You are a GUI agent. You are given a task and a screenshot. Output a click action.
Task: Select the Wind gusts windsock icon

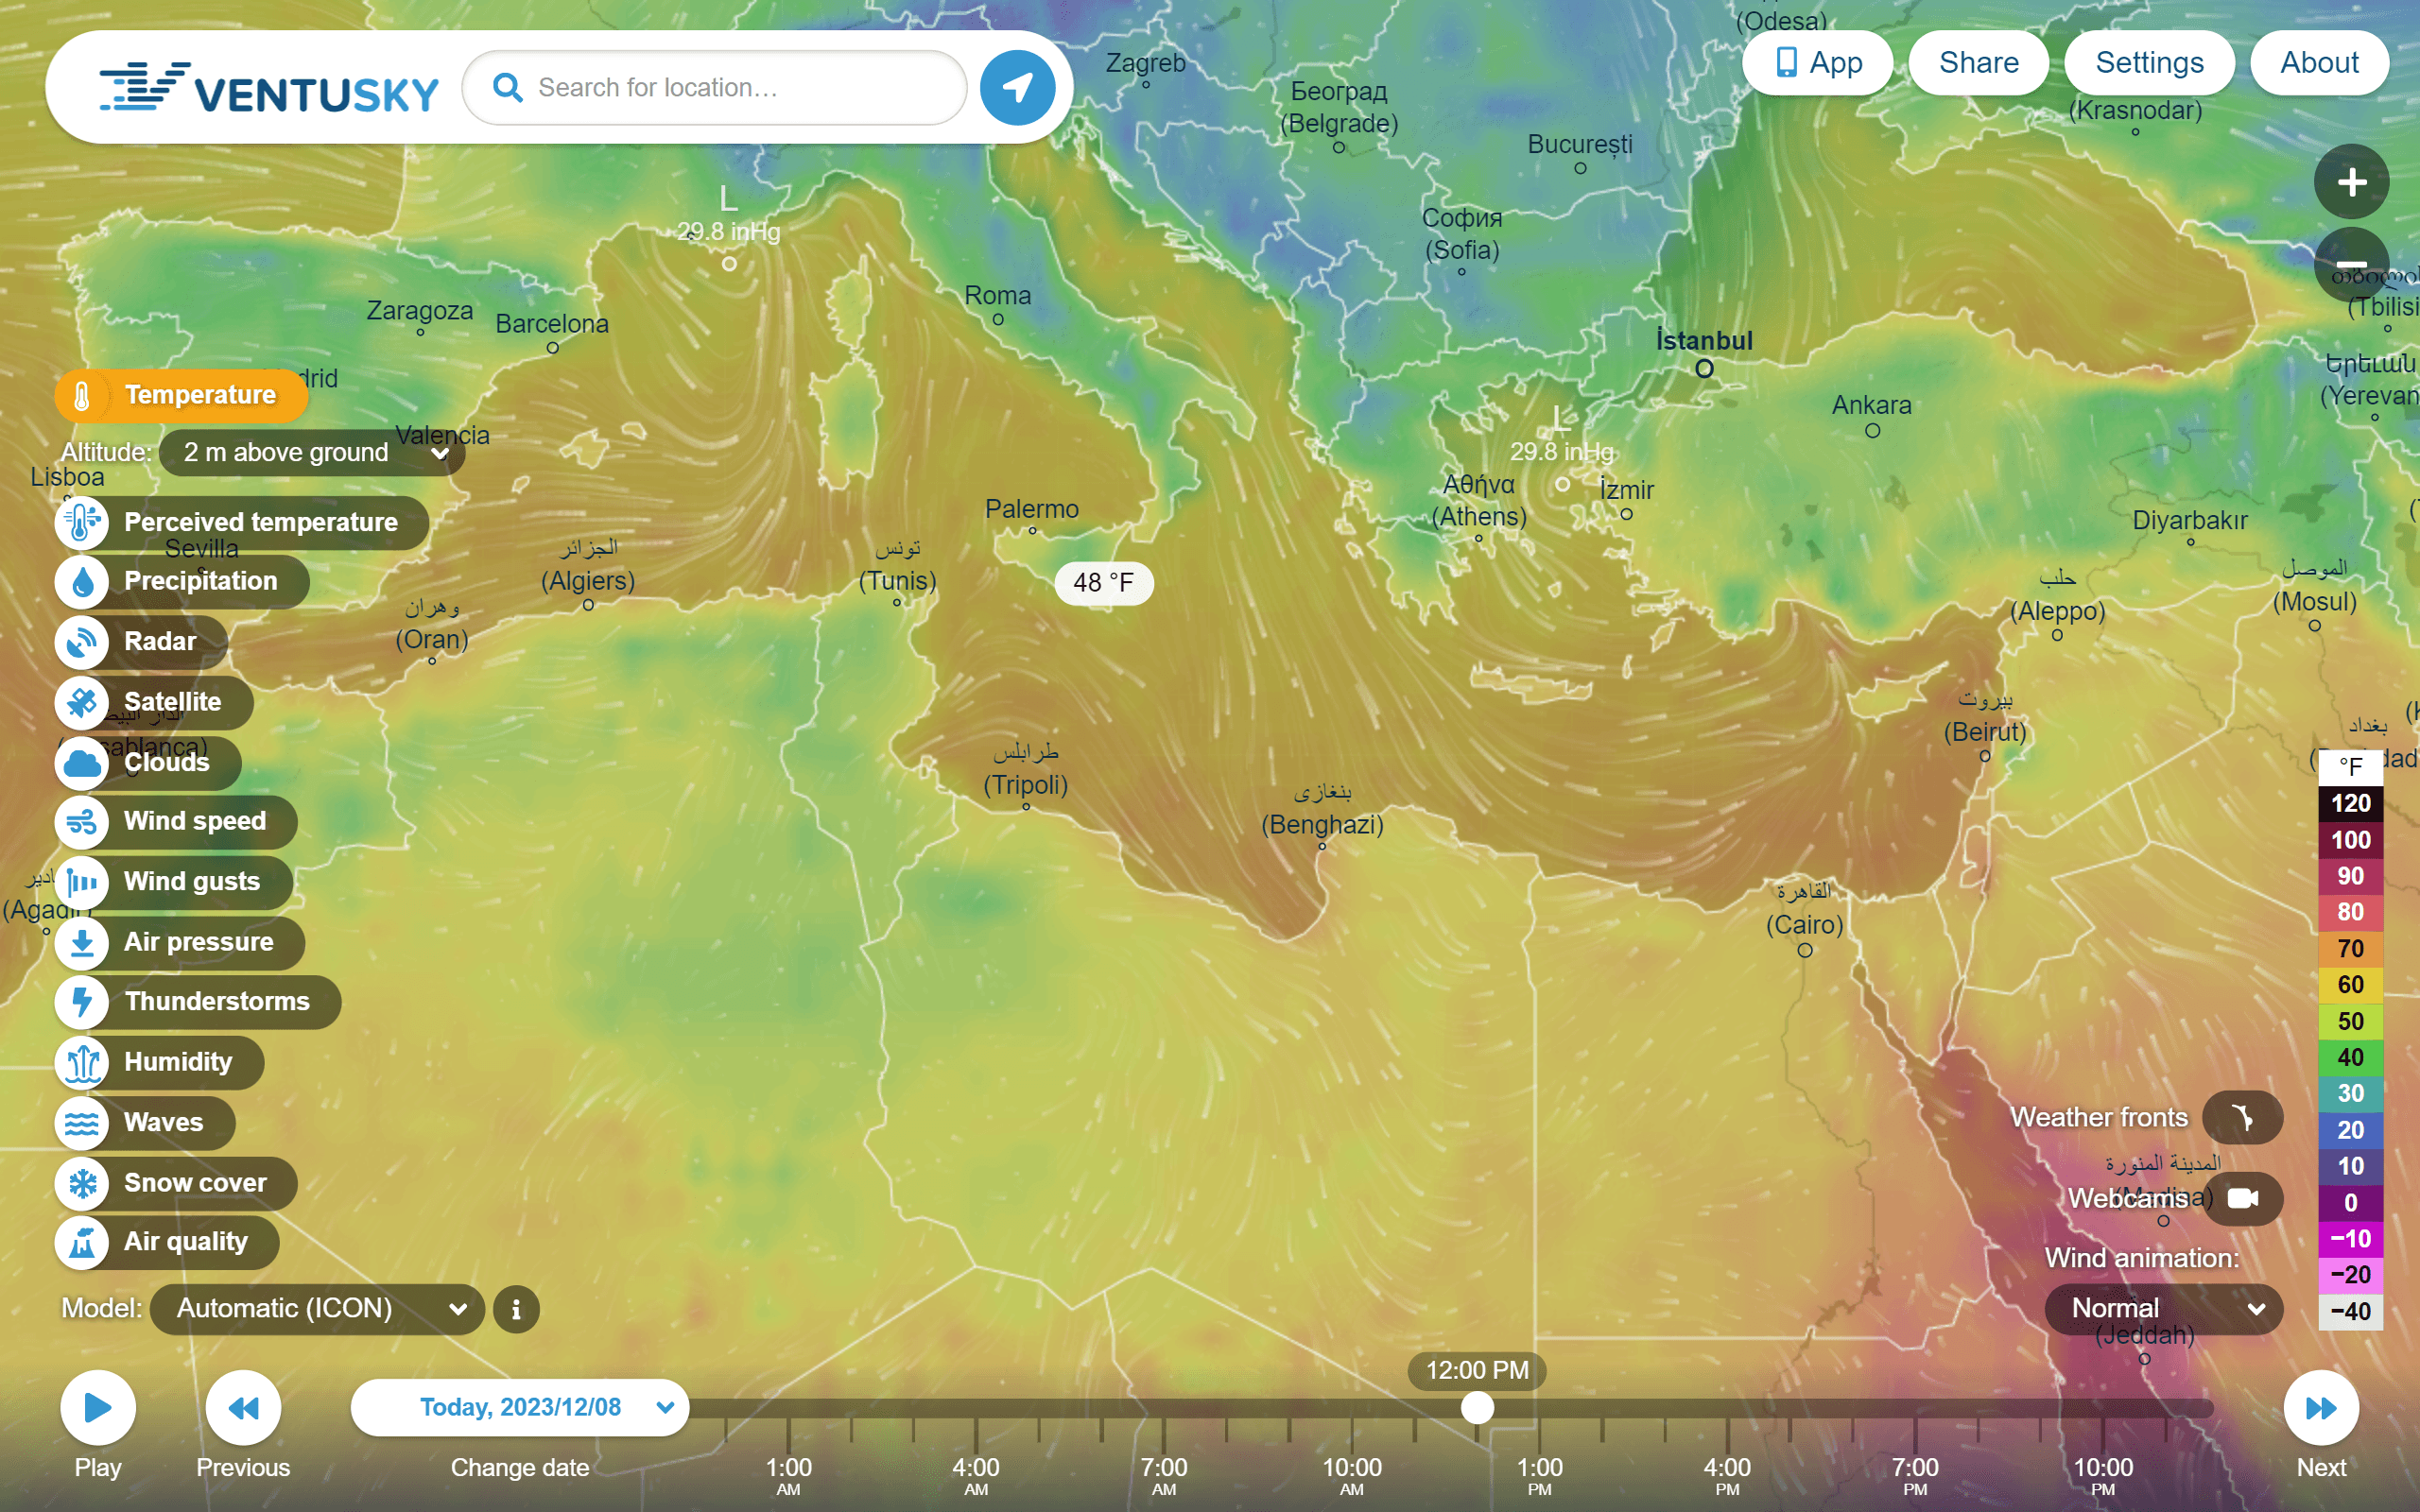click(82, 881)
